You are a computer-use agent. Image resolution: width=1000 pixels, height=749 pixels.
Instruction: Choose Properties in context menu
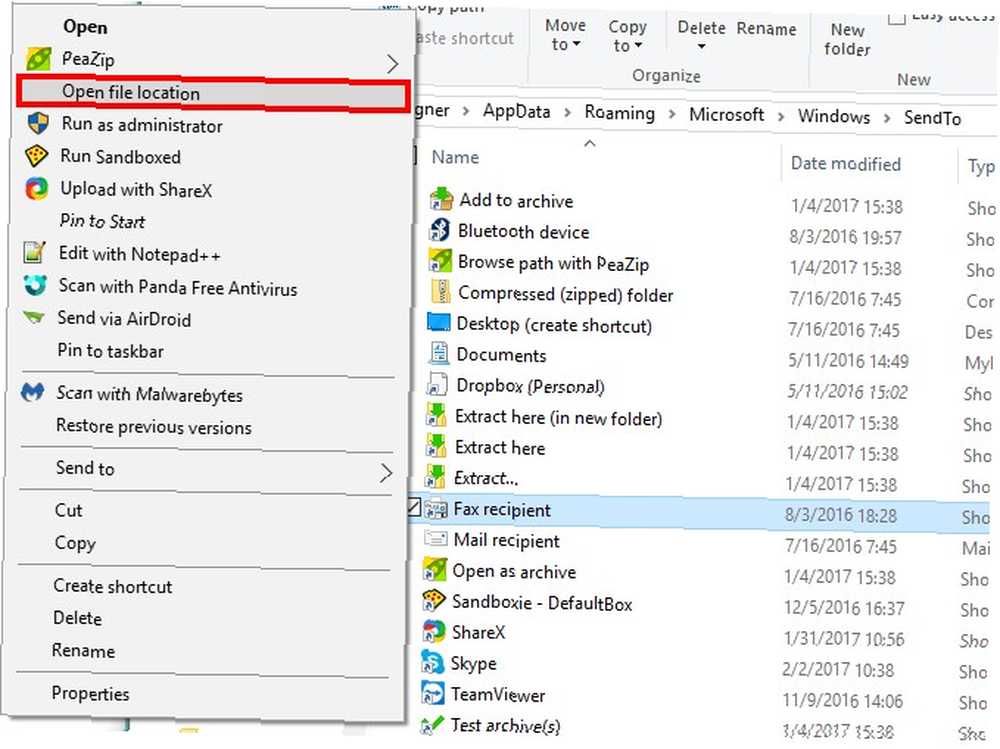pyautogui.click(x=90, y=693)
